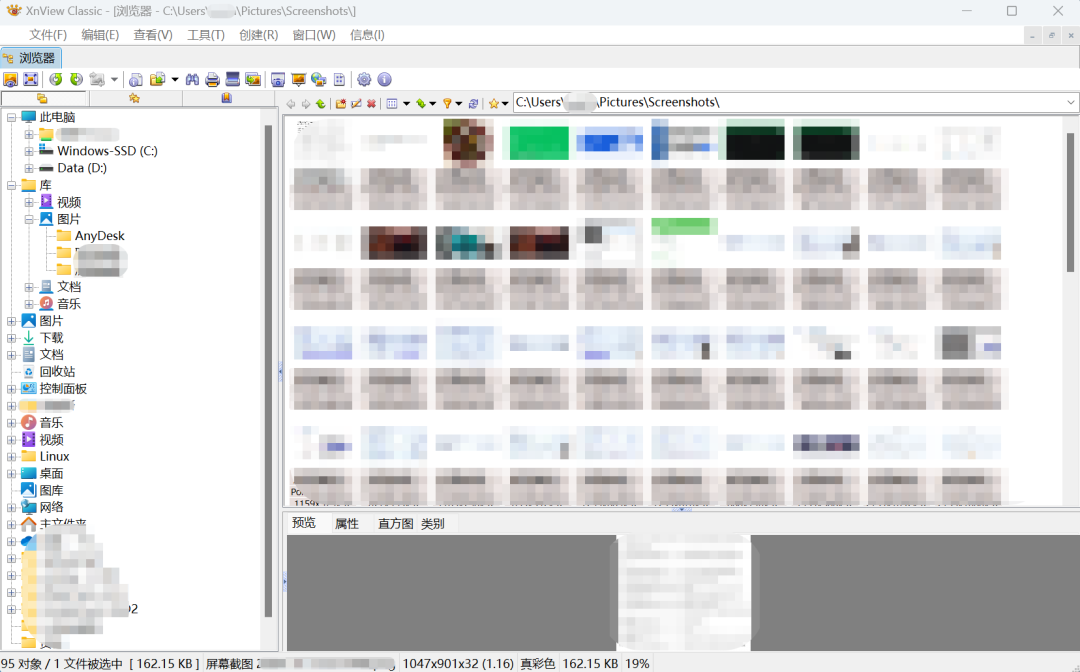Click the blue About info icon
Viewport: 1080px width, 672px height.
(384, 79)
